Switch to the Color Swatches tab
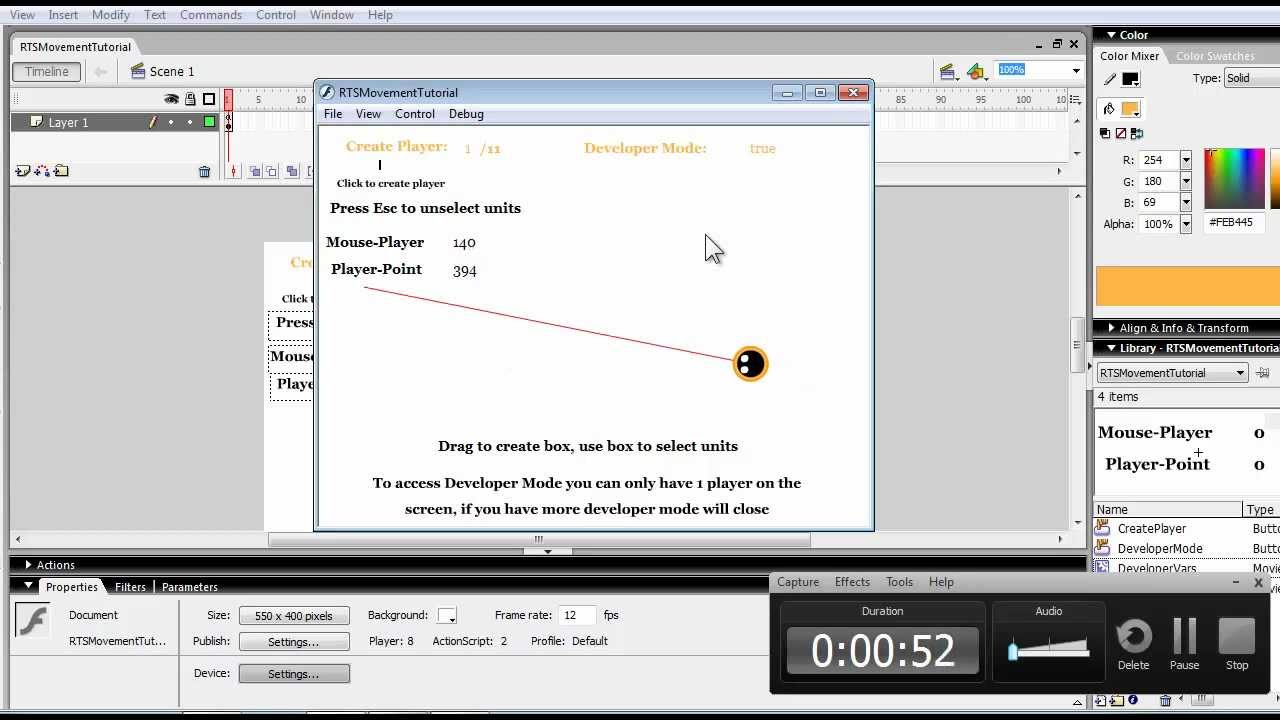The height and width of the screenshot is (720, 1280). tap(1215, 56)
